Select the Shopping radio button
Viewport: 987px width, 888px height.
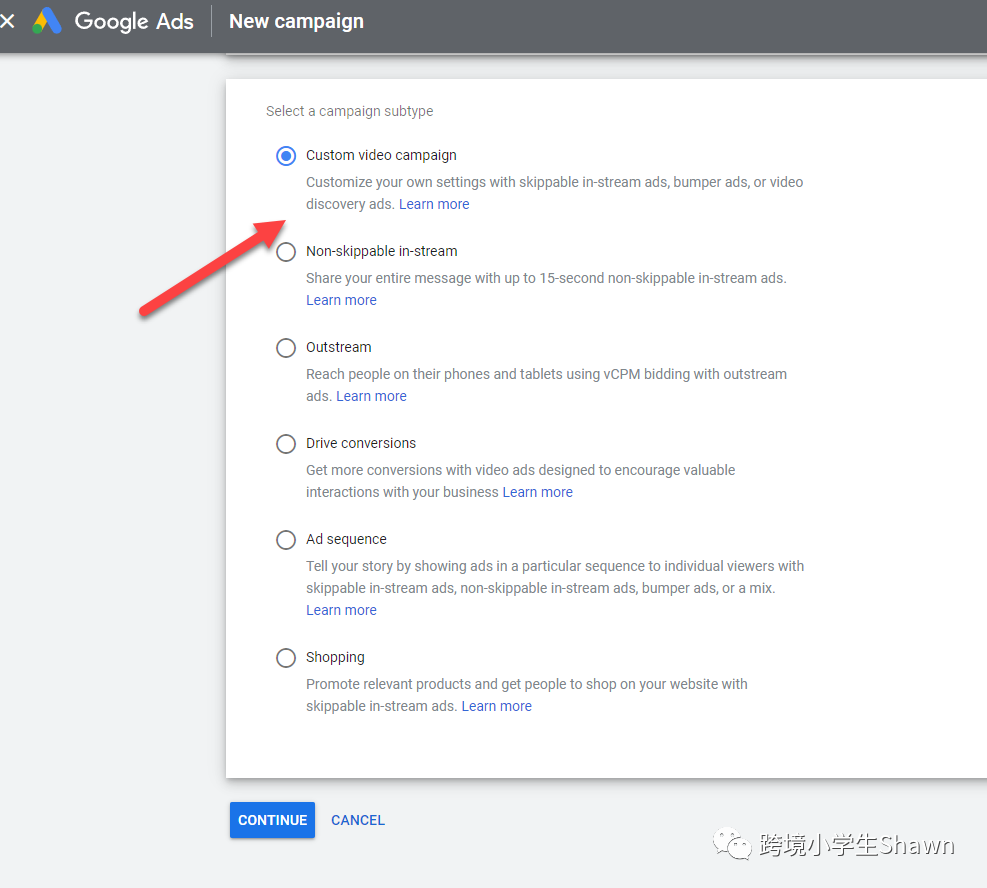click(x=286, y=658)
